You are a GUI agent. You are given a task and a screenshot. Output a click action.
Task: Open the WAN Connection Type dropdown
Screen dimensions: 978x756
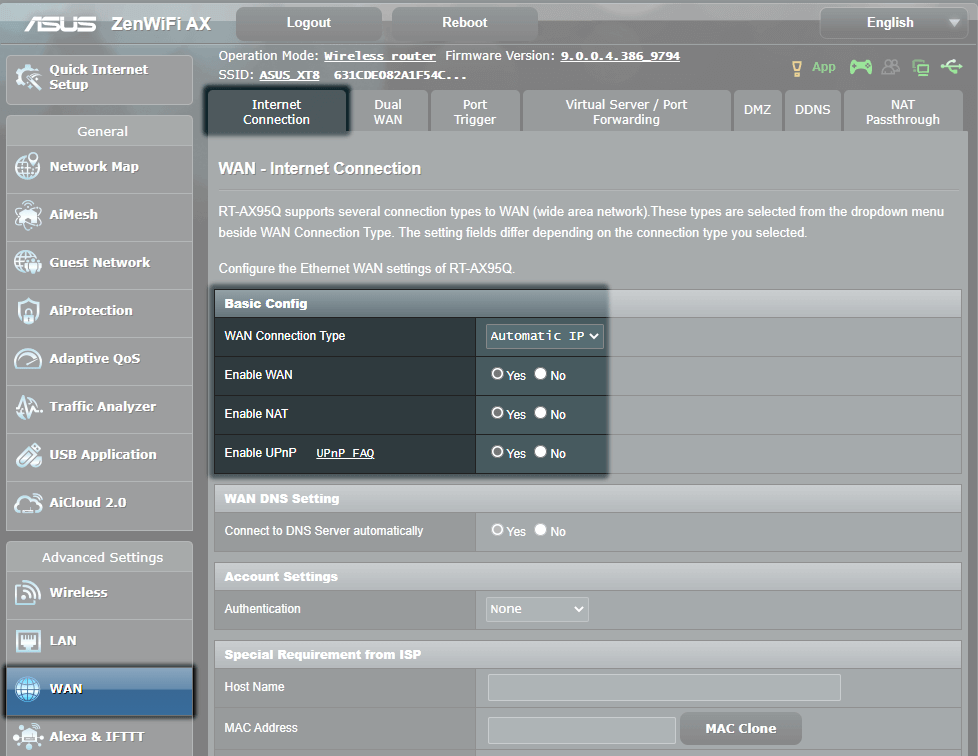(543, 336)
